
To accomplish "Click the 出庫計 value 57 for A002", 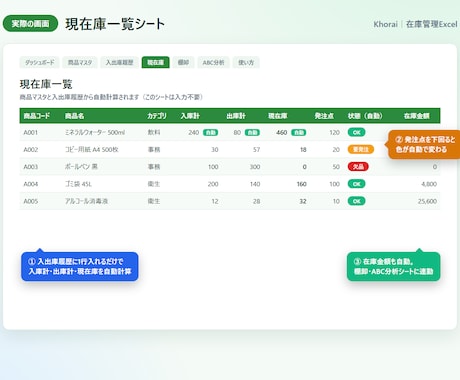I will (256, 150).
